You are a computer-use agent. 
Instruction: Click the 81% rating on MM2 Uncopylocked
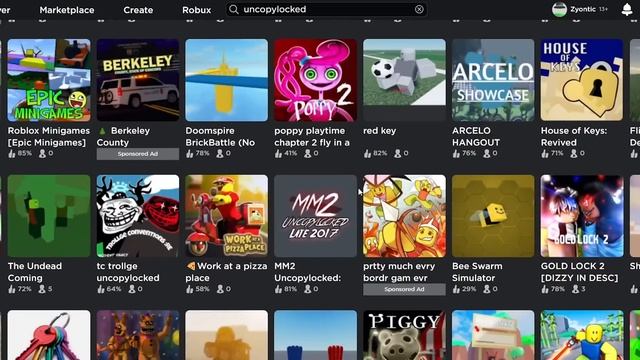pyautogui.click(x=291, y=289)
